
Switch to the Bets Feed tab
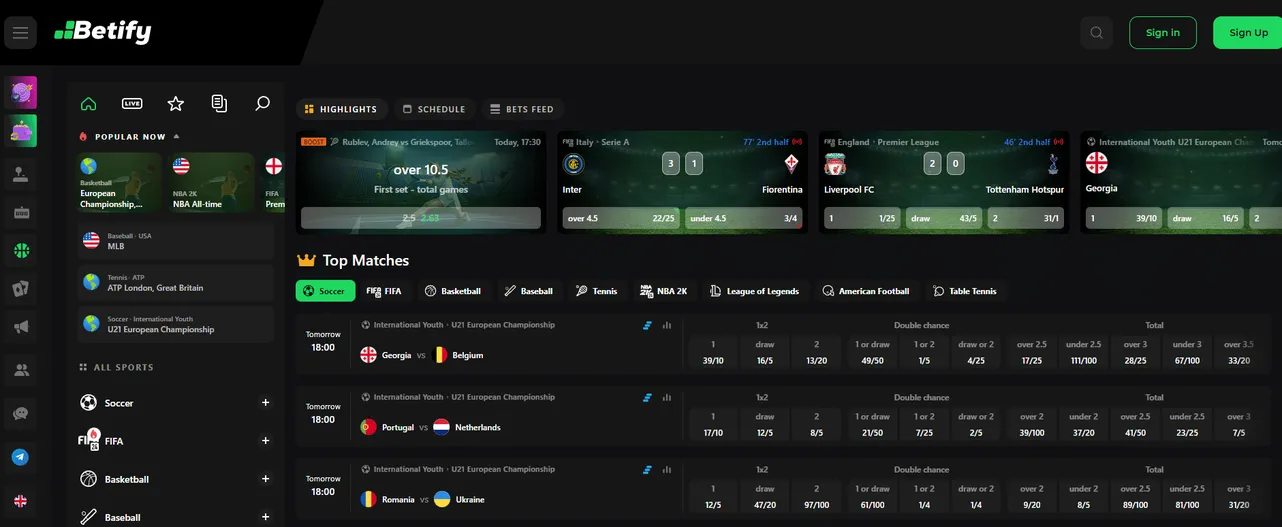pos(522,109)
